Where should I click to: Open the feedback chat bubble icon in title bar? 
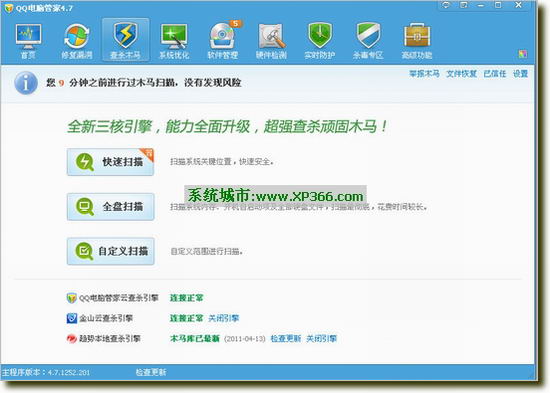(446, 5)
